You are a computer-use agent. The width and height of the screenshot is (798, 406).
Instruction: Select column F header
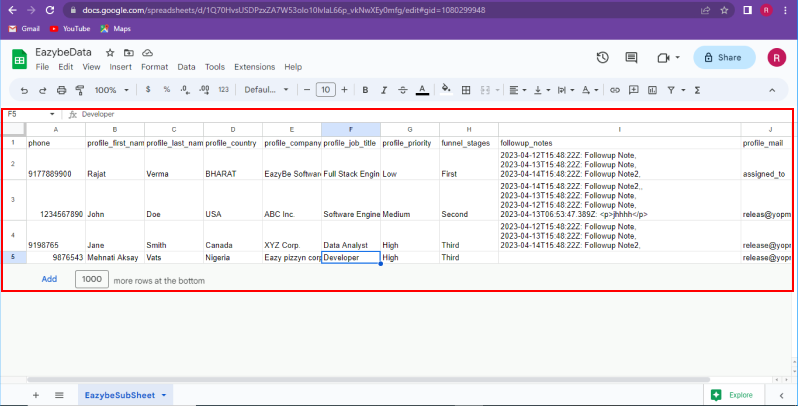tap(351, 129)
